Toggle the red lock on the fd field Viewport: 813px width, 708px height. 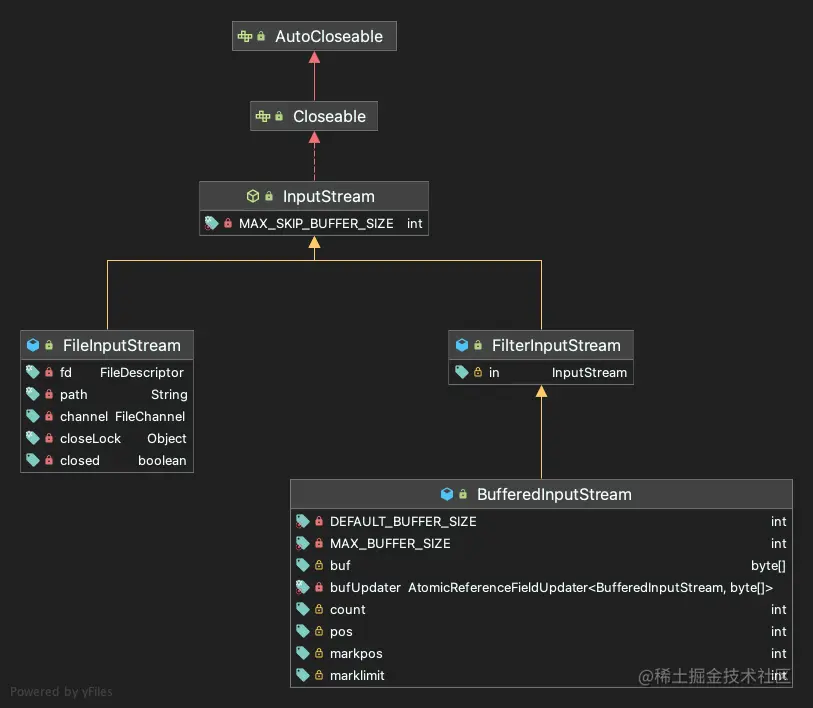47,372
